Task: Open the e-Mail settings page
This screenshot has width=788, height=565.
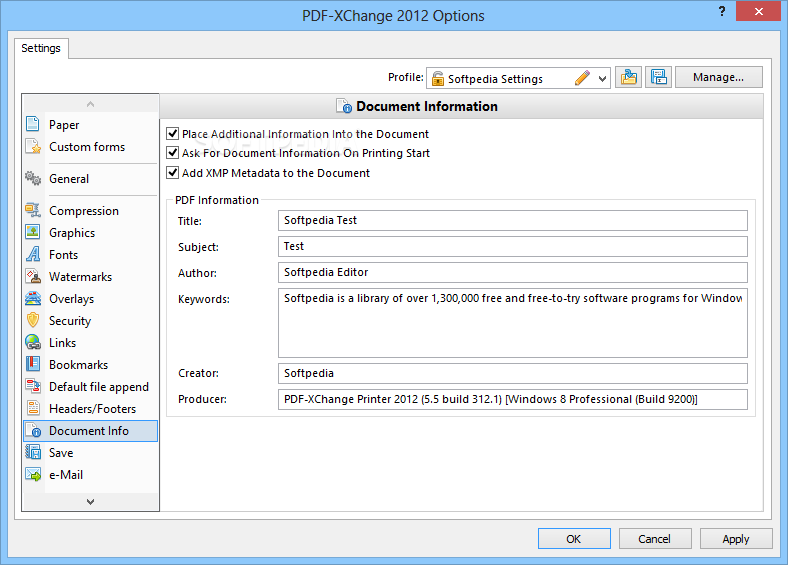Action: (x=90, y=475)
